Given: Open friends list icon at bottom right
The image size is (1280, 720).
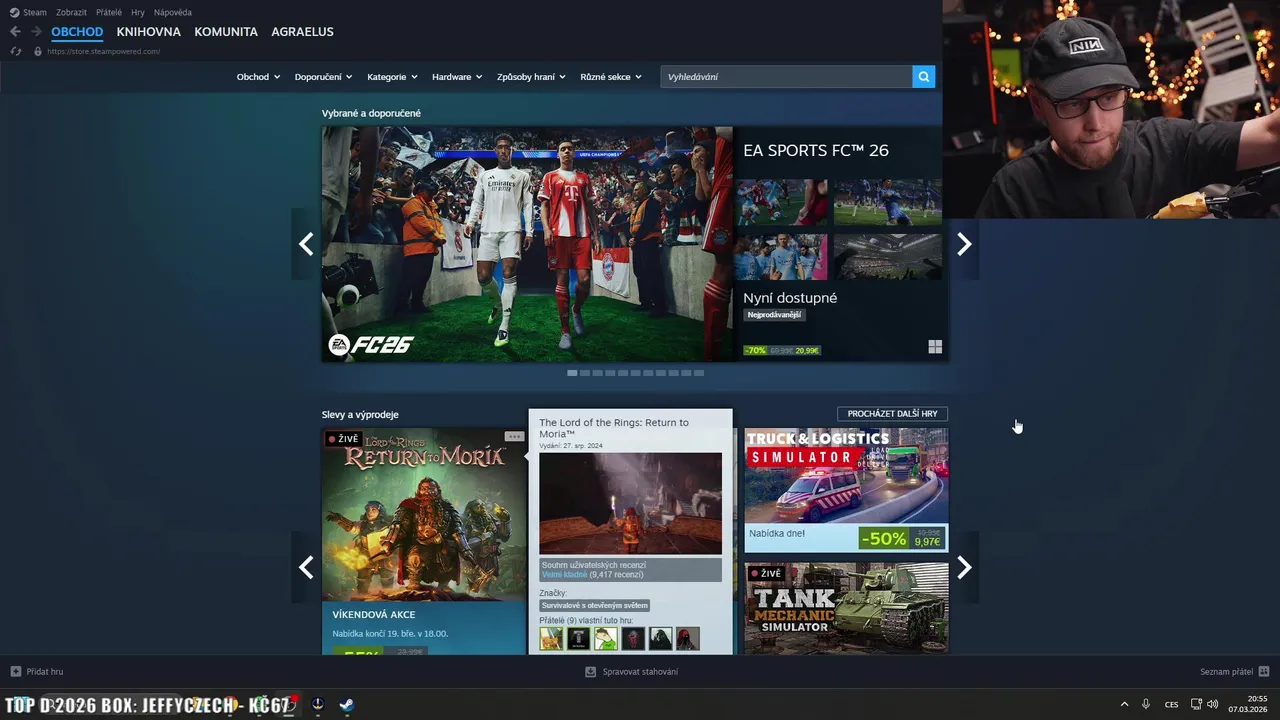Looking at the screenshot, I should pyautogui.click(x=1264, y=671).
